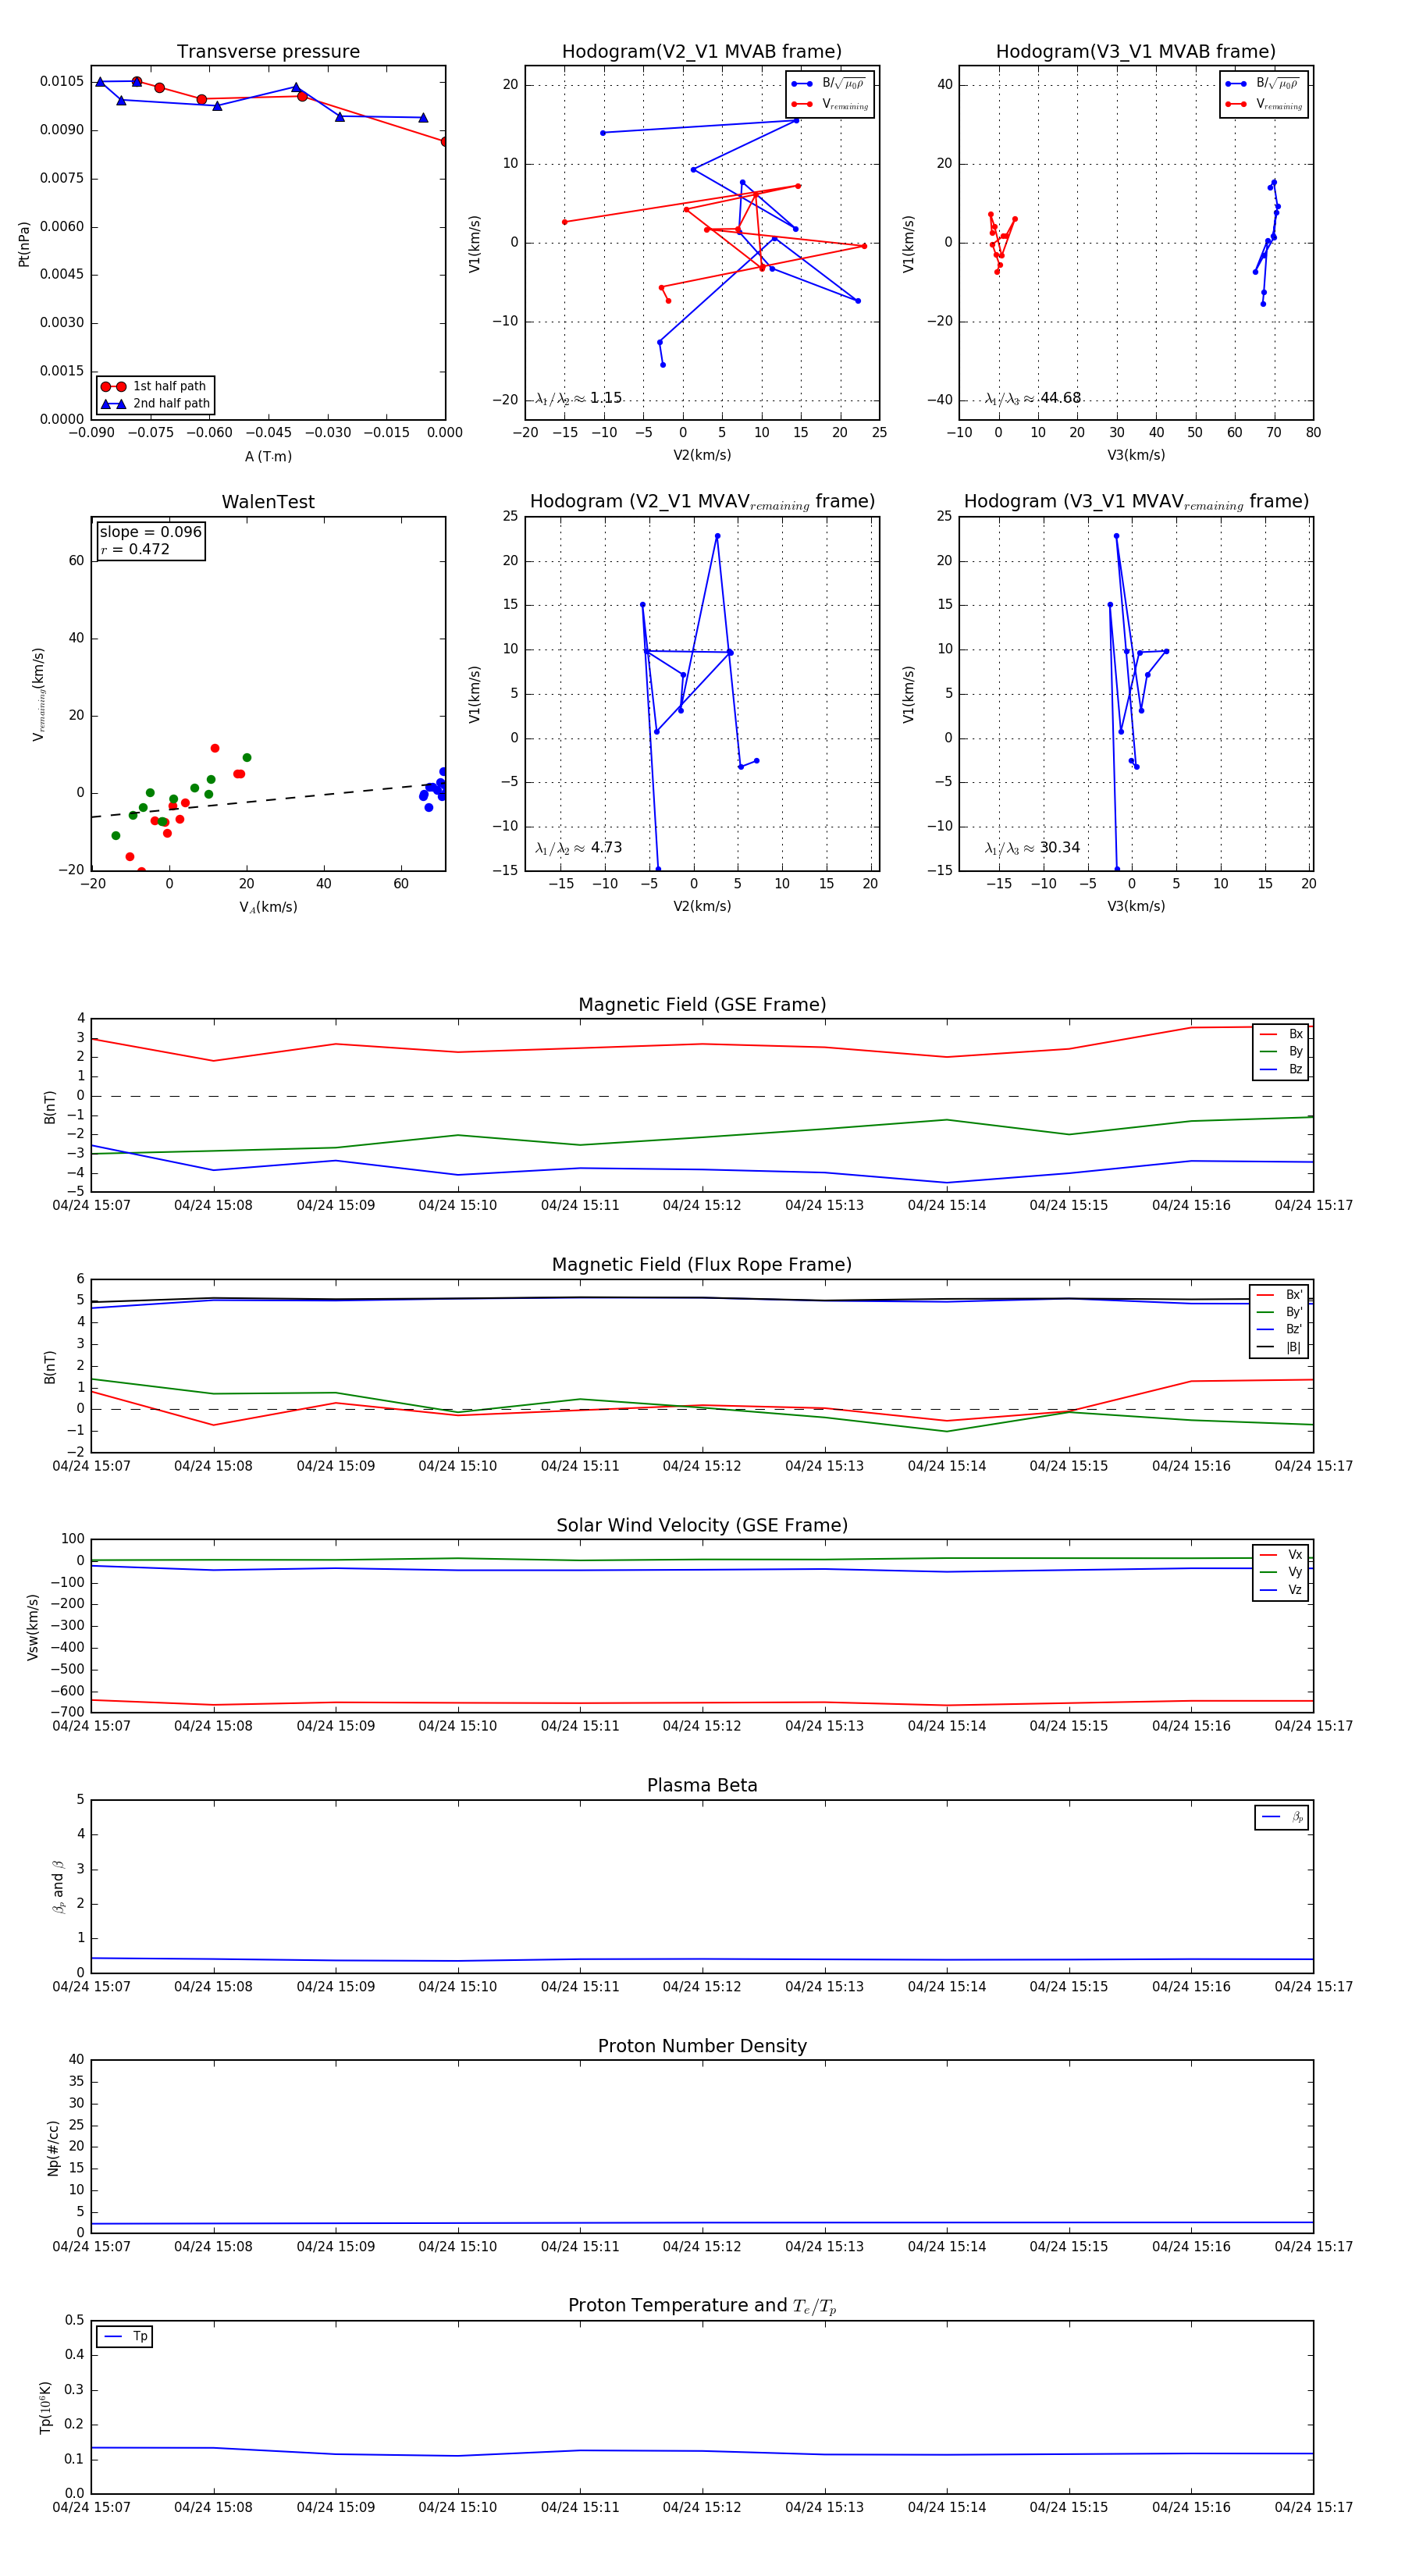Select the 'Hodogram(V2_V1 MVAB frame)' title
1405x2576 pixels.
pos(701,51)
